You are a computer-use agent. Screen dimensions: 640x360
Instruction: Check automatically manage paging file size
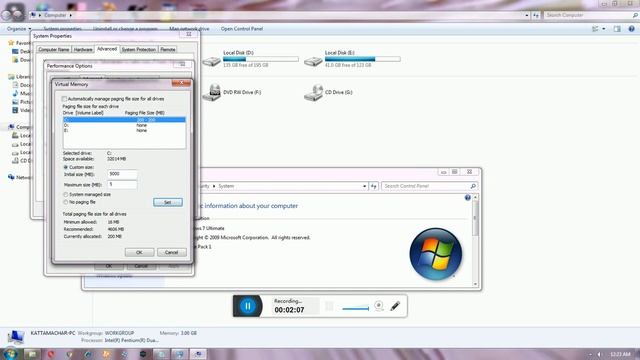[x=64, y=99]
